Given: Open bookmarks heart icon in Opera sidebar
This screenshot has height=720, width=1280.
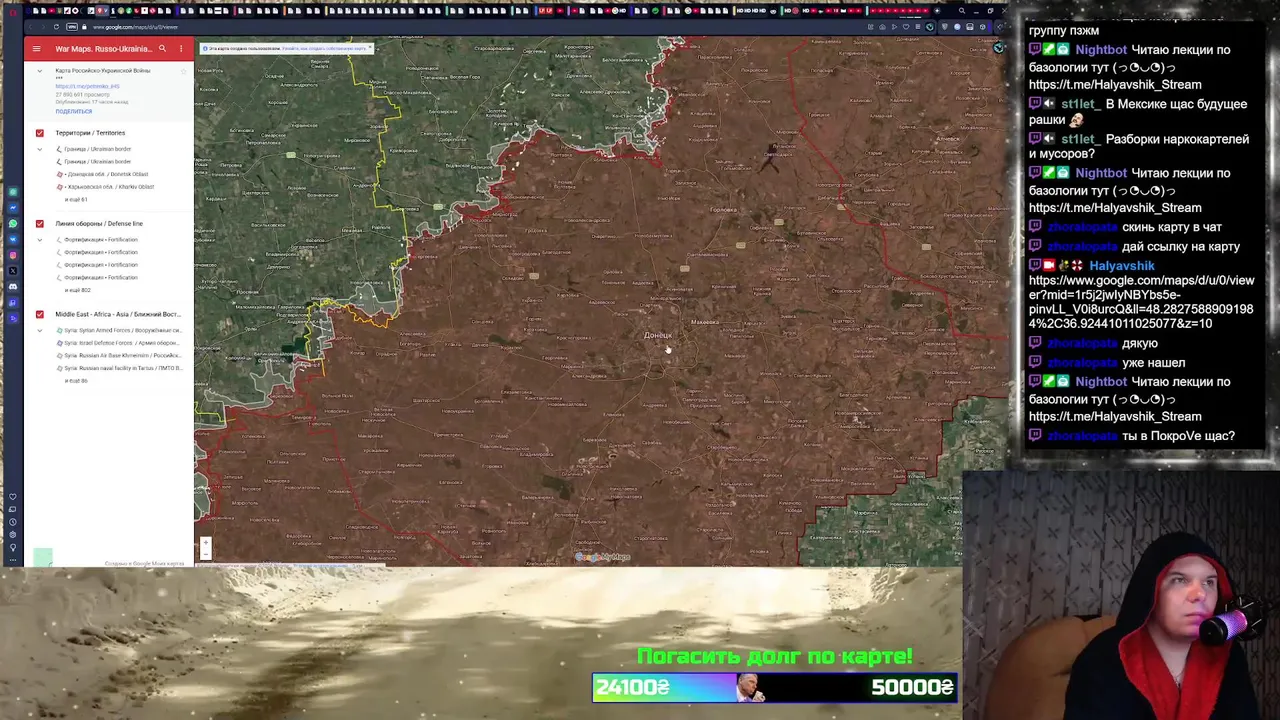Looking at the screenshot, I should [13, 497].
